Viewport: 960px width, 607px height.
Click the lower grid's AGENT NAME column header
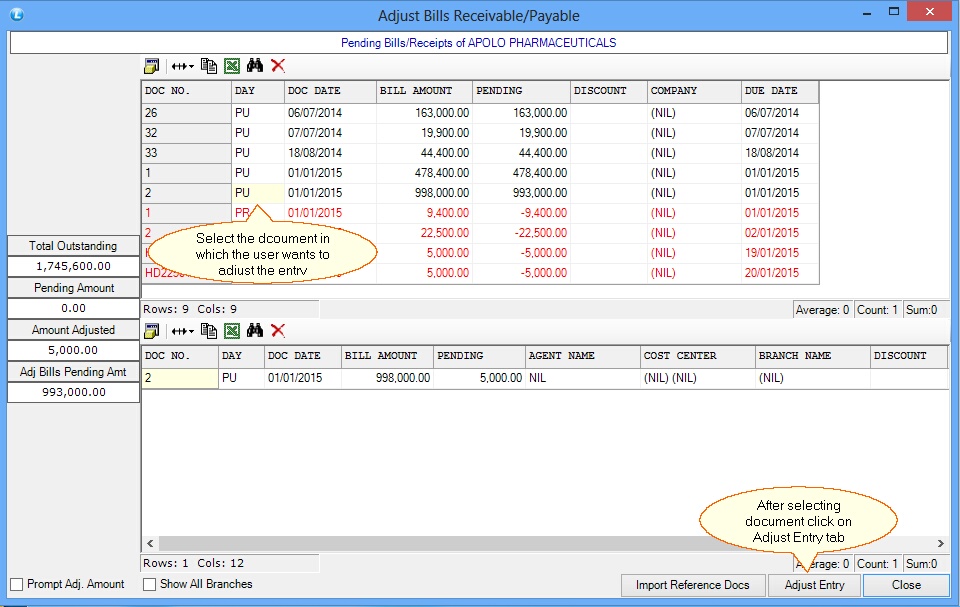tap(582, 356)
